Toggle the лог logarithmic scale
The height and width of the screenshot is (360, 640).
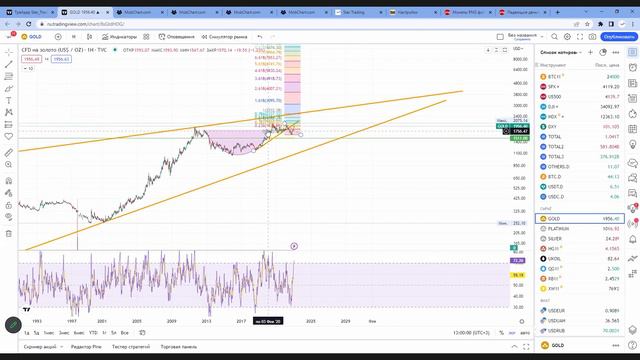tap(512, 333)
